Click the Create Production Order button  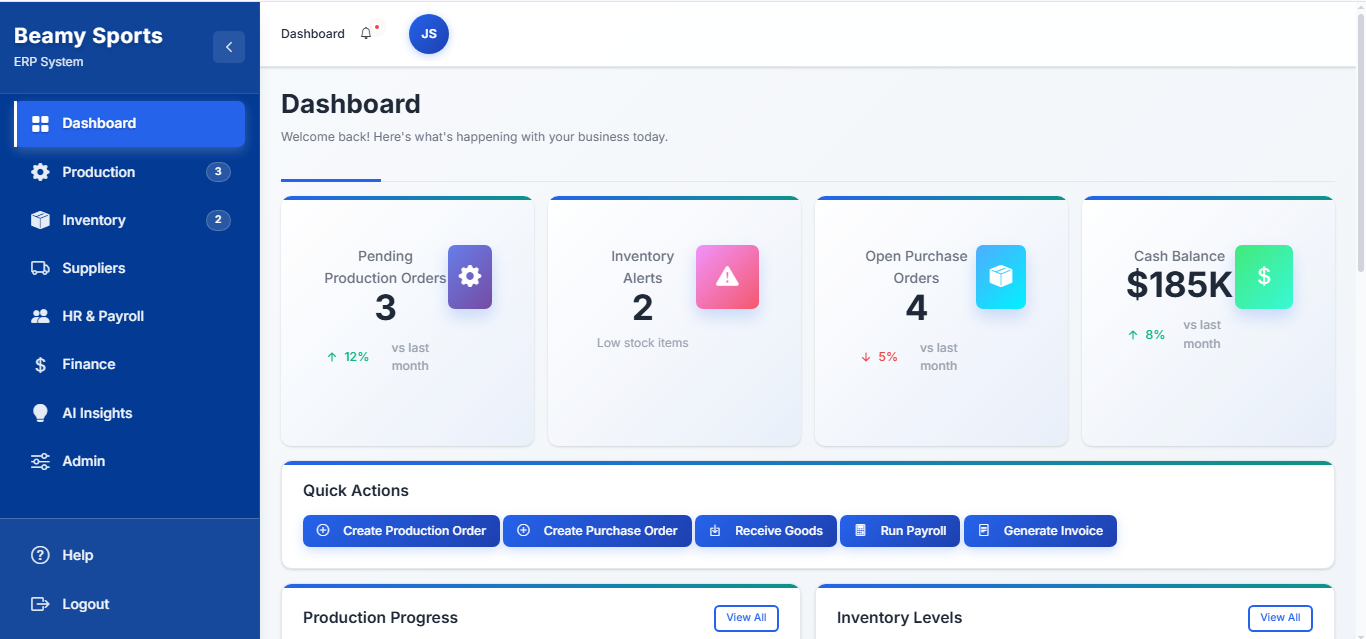click(401, 531)
